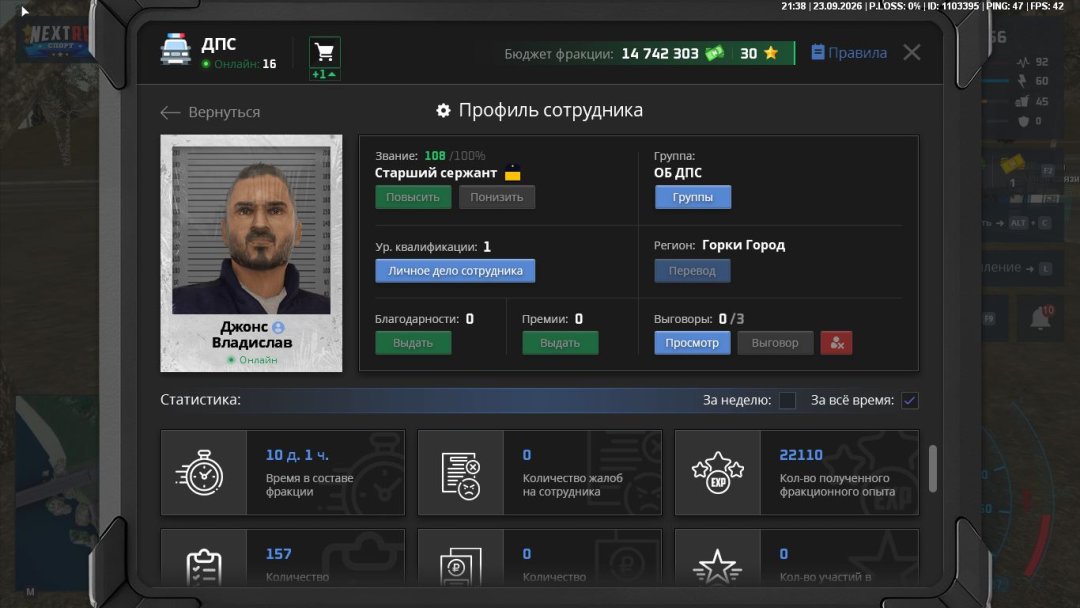Click the red dismiss employee icon button
1080x608 pixels.
tap(836, 343)
